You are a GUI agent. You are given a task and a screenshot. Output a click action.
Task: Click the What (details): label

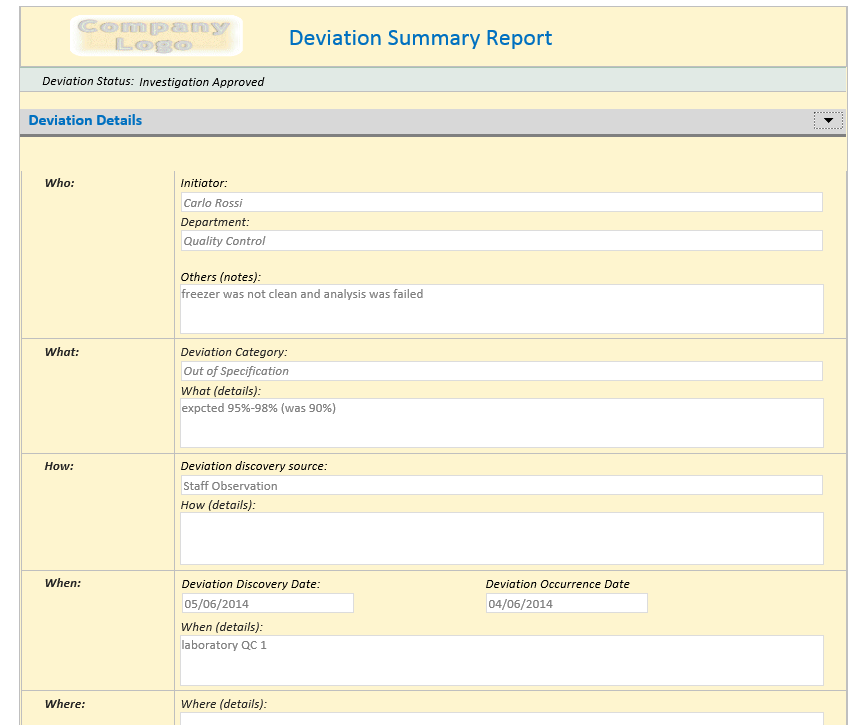point(221,391)
